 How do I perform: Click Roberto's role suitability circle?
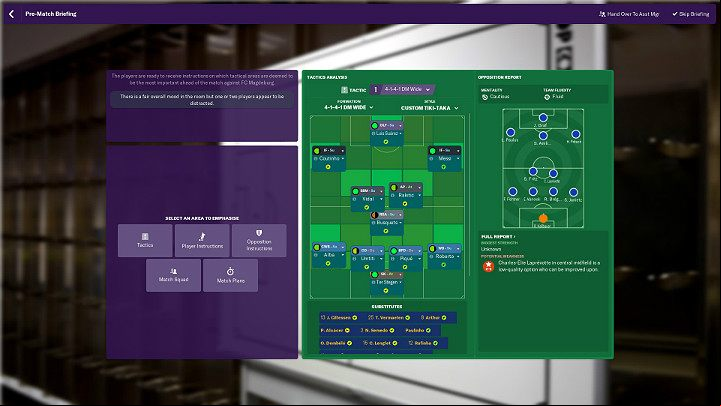[432, 249]
